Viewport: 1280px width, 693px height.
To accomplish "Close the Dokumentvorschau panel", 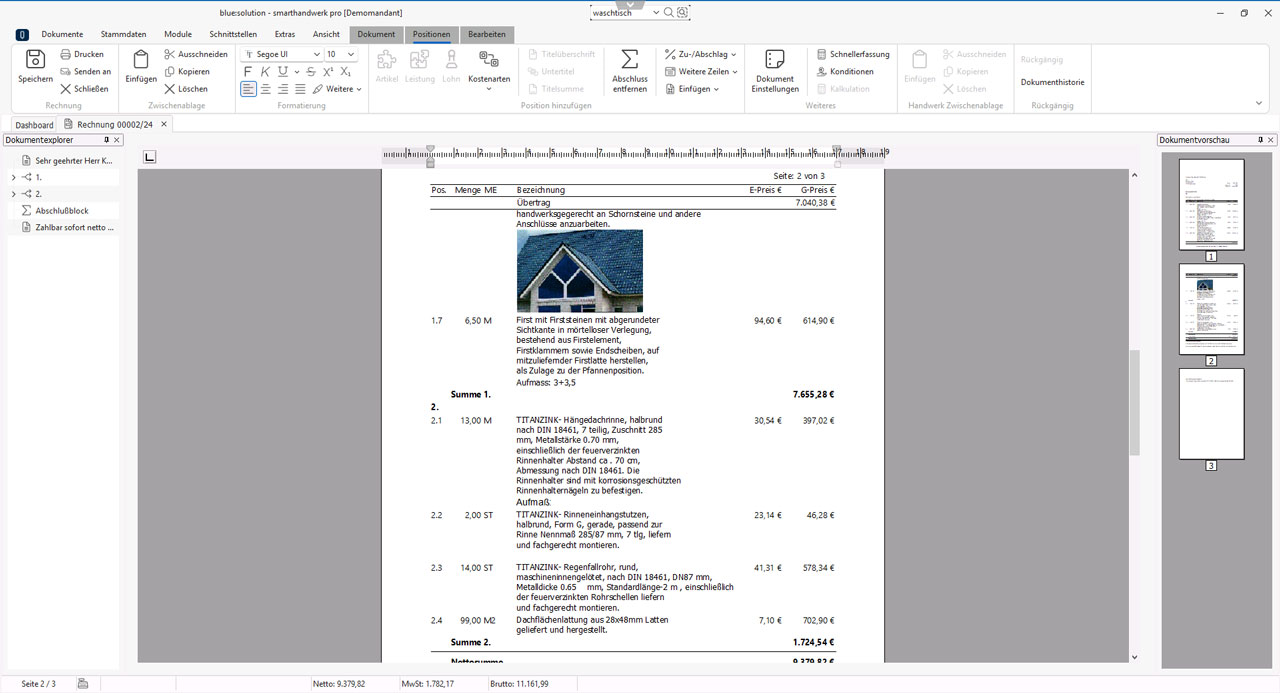I will (1271, 140).
